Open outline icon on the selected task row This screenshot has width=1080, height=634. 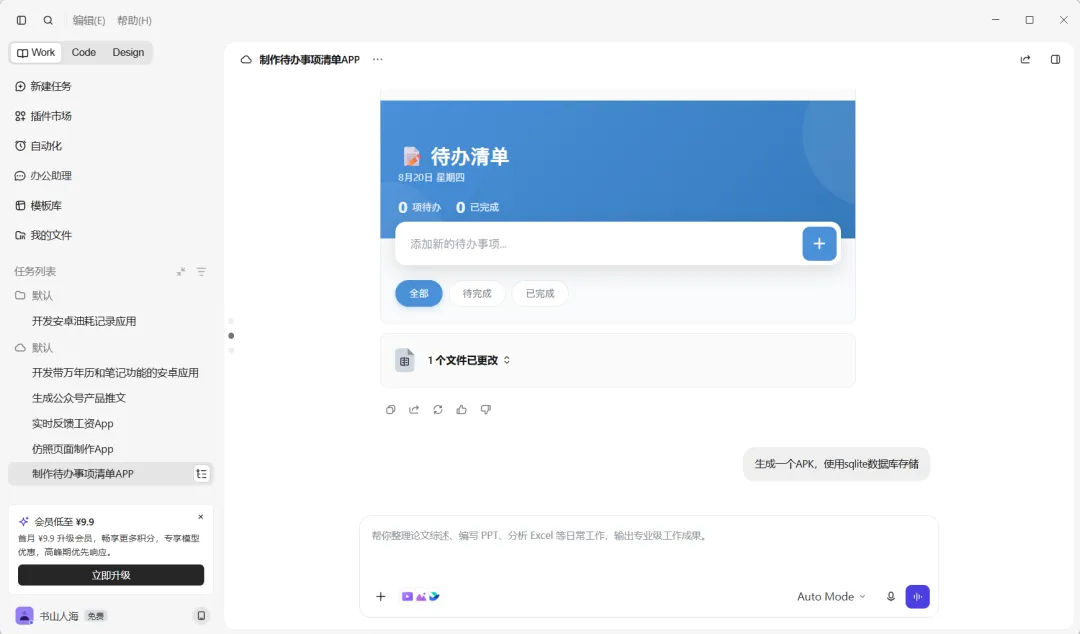pos(201,474)
